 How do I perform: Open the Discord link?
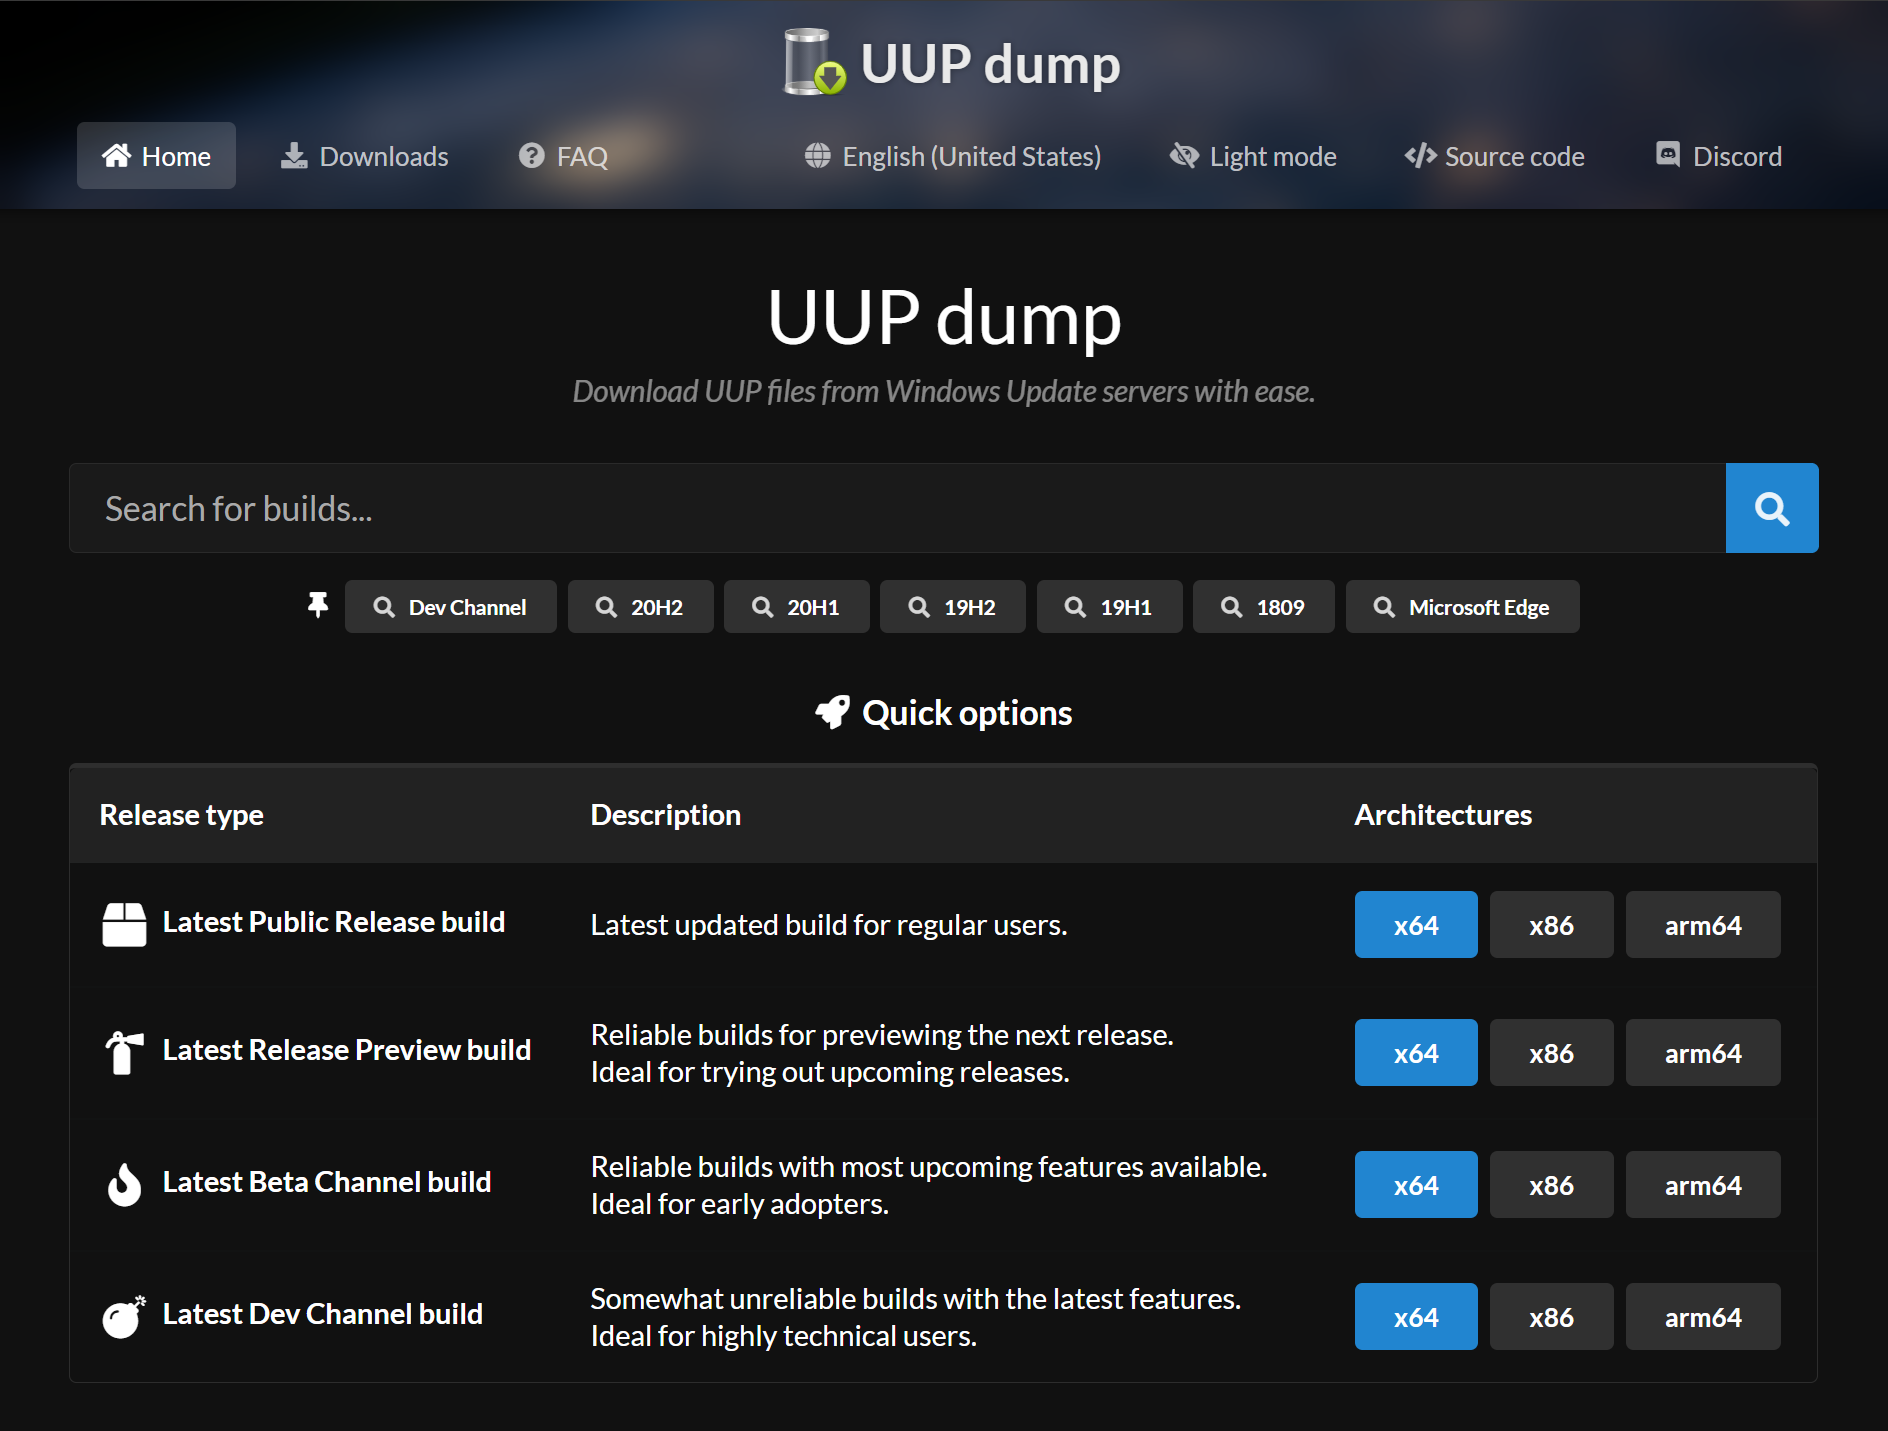tap(1718, 156)
